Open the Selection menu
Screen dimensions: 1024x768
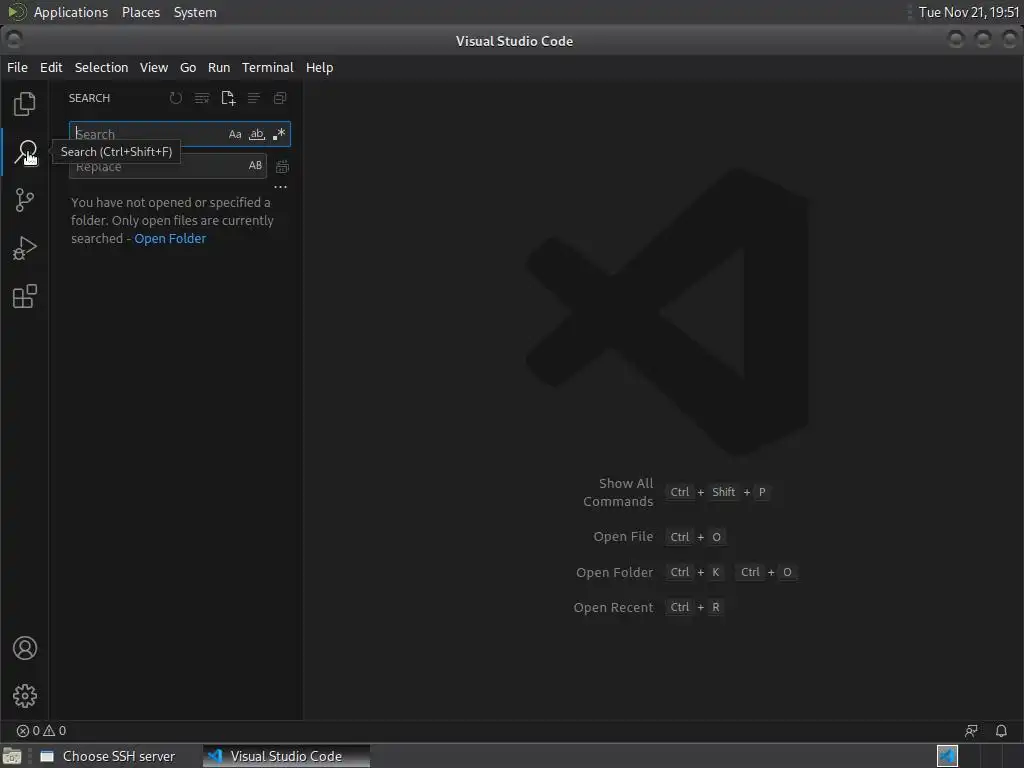pyautogui.click(x=101, y=67)
